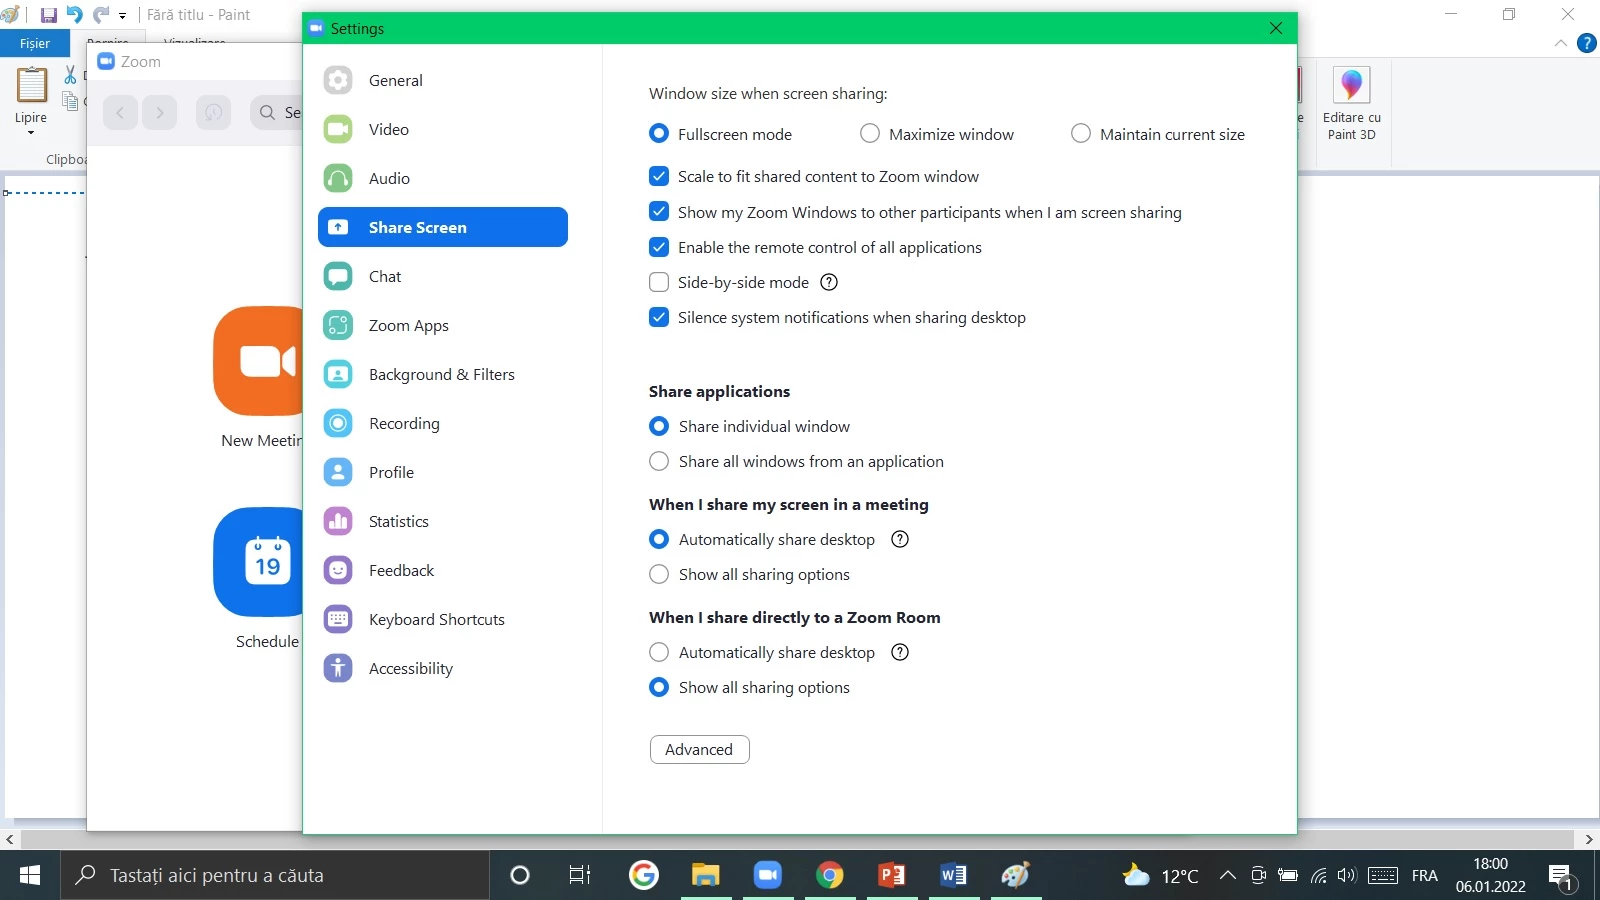Open Windows Start menu
This screenshot has width=1600, height=900.
click(x=30, y=875)
